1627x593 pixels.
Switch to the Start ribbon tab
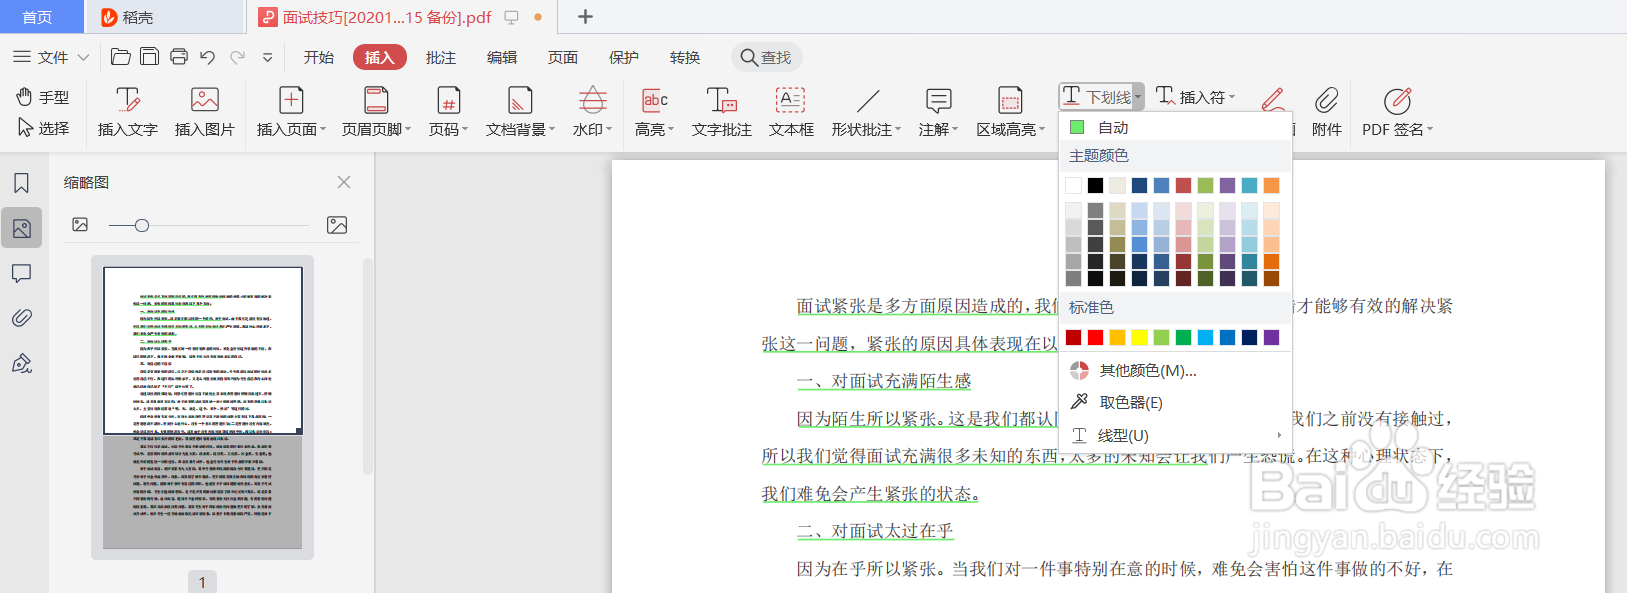pyautogui.click(x=319, y=57)
